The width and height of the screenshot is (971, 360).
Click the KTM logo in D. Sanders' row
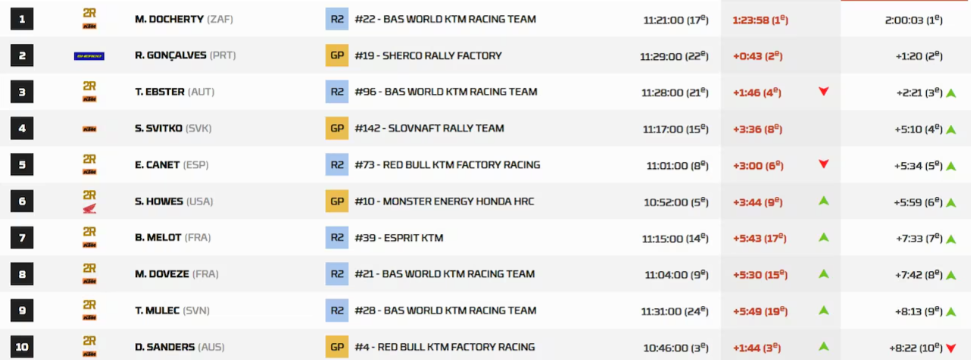click(x=89, y=354)
